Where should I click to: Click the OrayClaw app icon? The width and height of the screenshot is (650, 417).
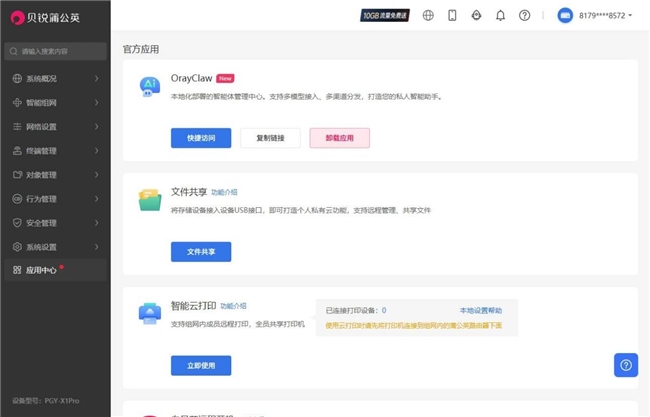[150, 87]
